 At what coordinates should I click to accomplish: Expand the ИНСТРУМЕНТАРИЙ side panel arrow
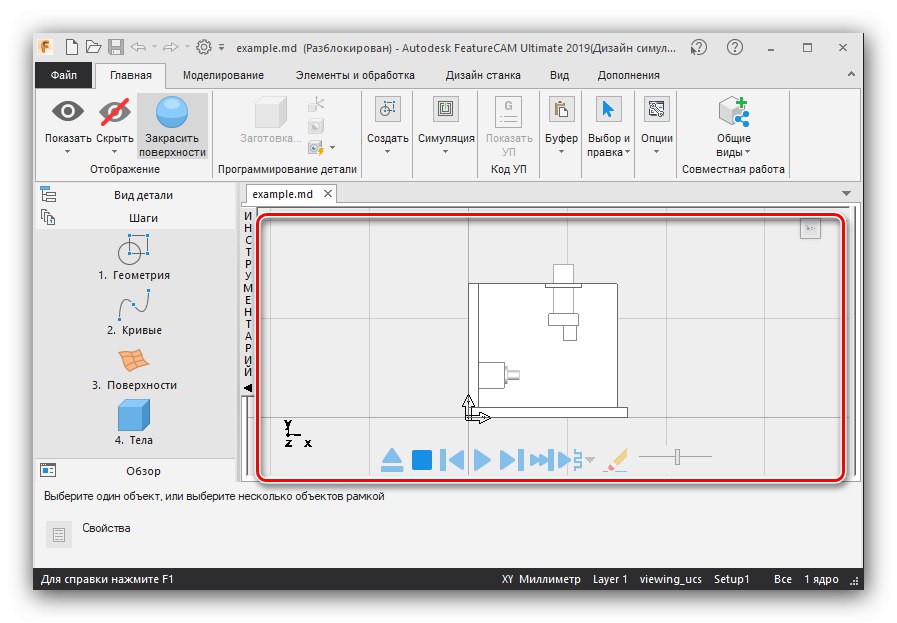click(x=248, y=388)
